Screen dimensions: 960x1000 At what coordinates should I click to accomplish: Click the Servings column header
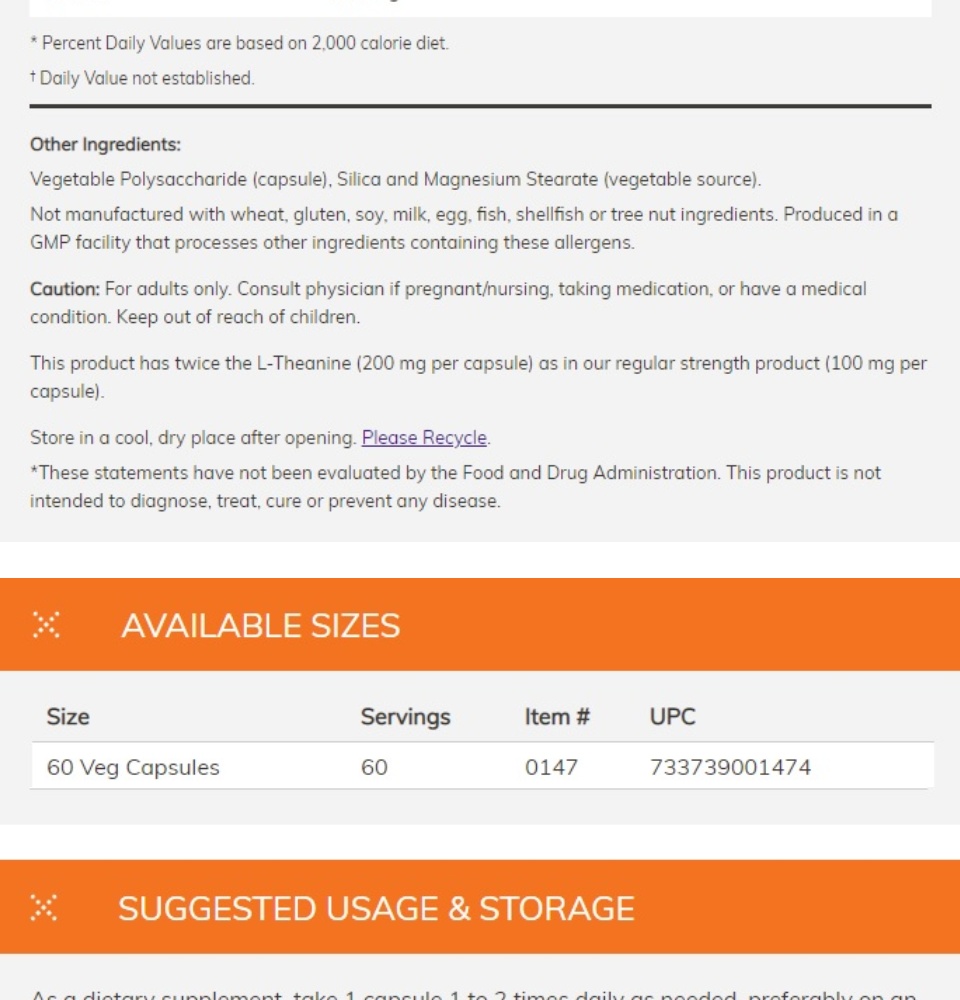[x=405, y=717]
